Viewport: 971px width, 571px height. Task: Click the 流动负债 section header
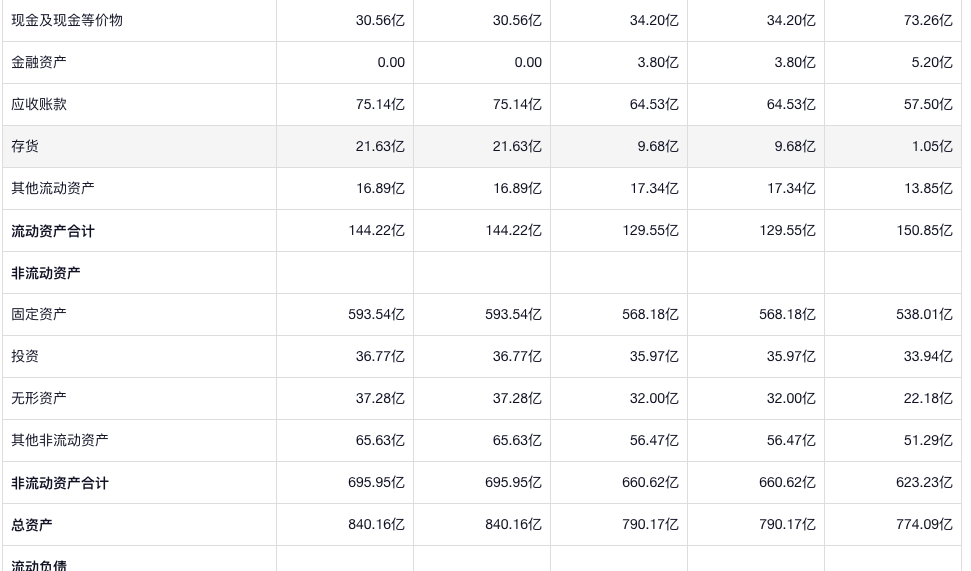coord(39,564)
